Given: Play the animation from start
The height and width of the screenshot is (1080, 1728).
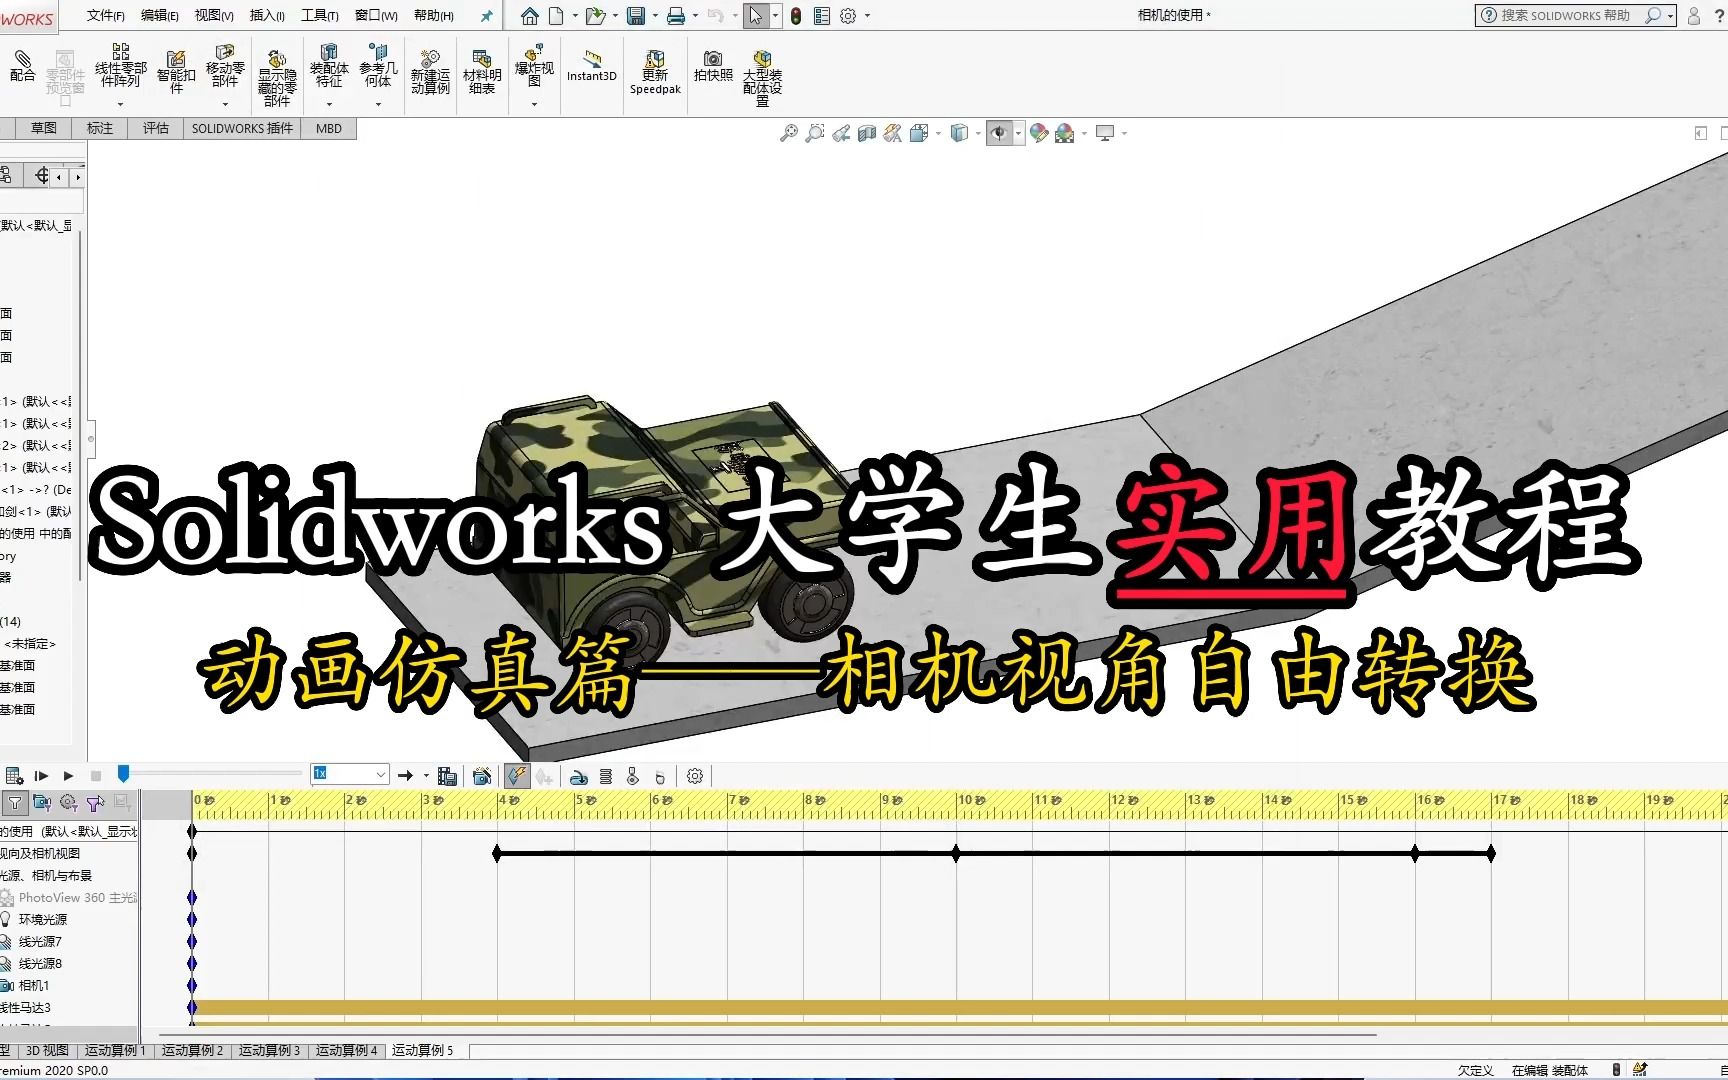Looking at the screenshot, I should point(41,776).
